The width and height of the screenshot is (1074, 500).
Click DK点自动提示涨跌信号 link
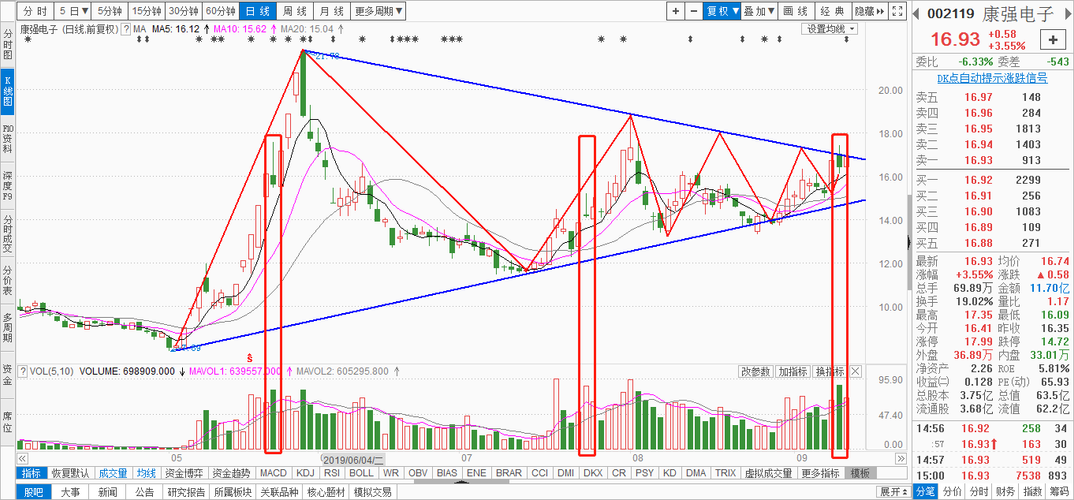pos(992,79)
